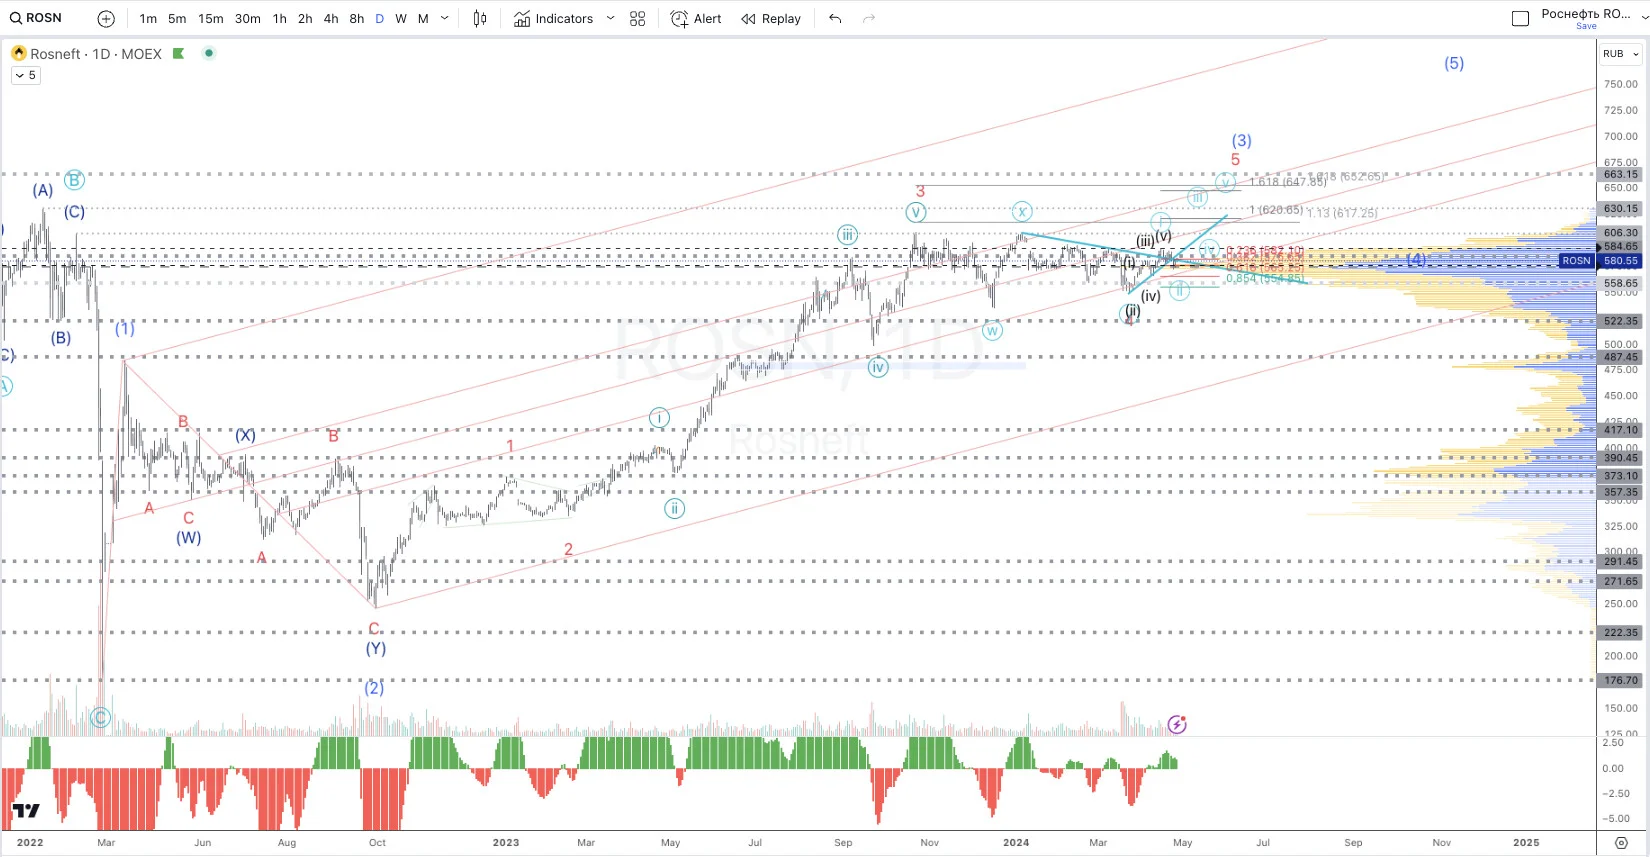Redo the chart action
Screen dimensions: 1650x857
click(x=869, y=18)
